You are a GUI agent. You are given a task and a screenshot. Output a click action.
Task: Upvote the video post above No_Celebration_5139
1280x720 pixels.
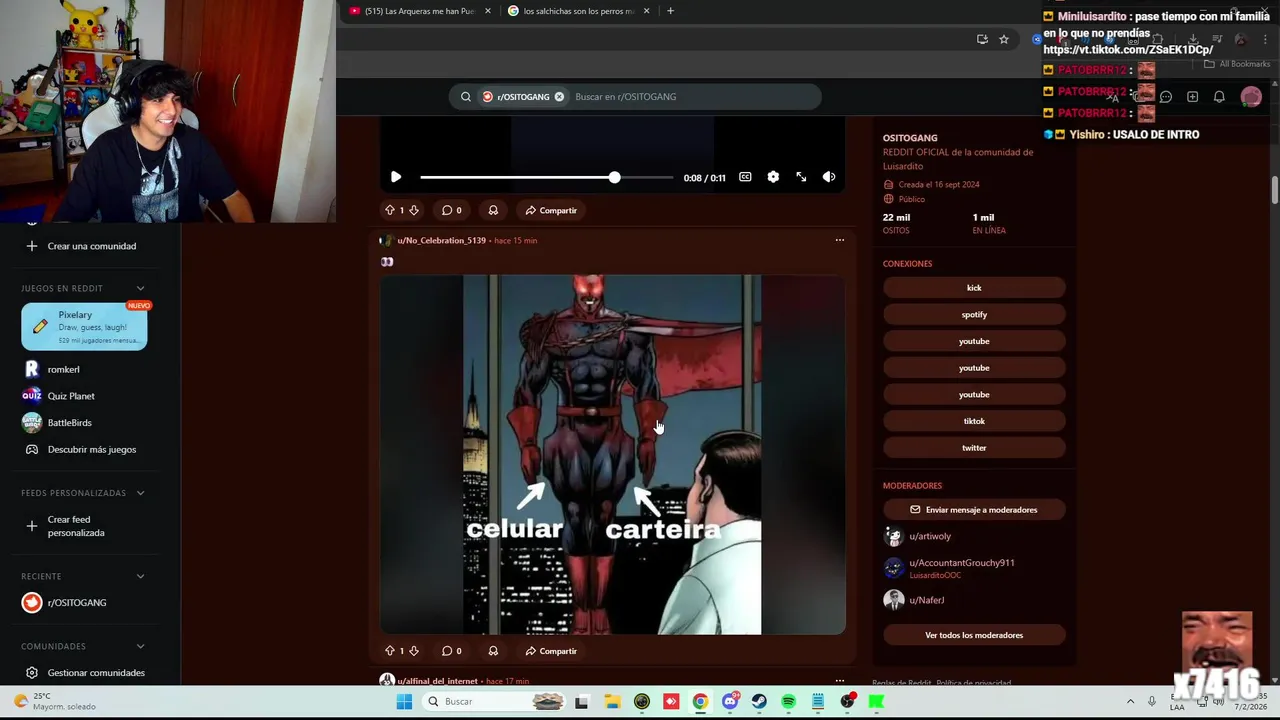coord(390,210)
